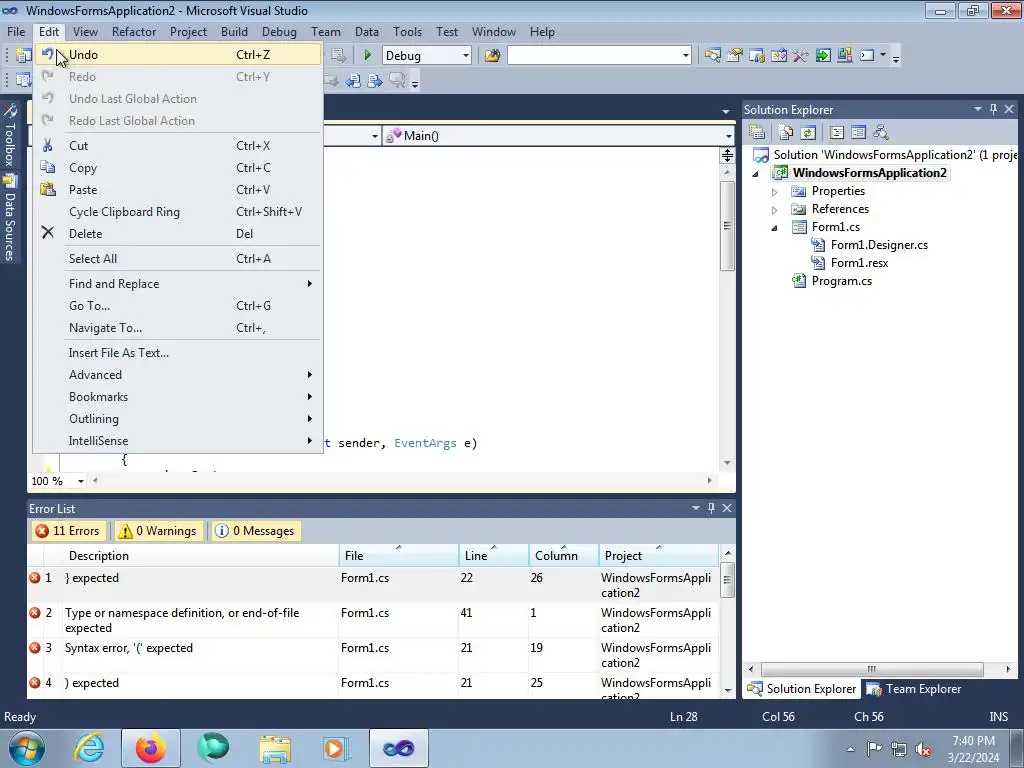This screenshot has width=1024, height=768.
Task: Select Program.cs in Solution Explorer
Action: coord(841,281)
